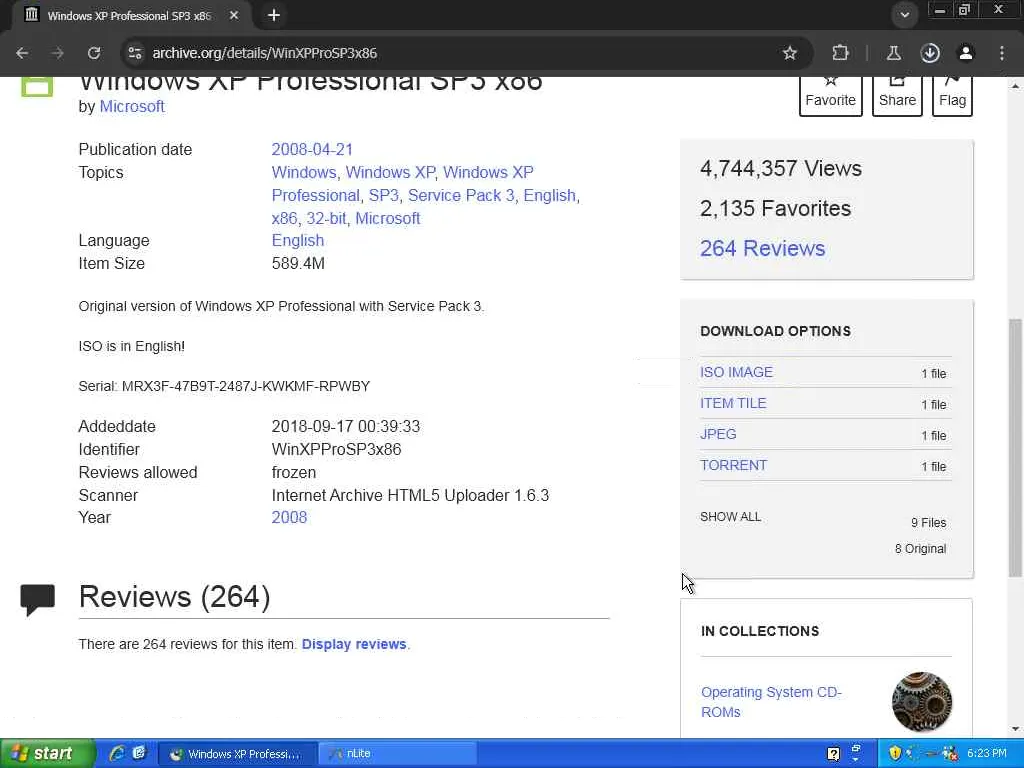Reload the archive.org page
Viewport: 1024px width, 768px height.
click(94, 53)
